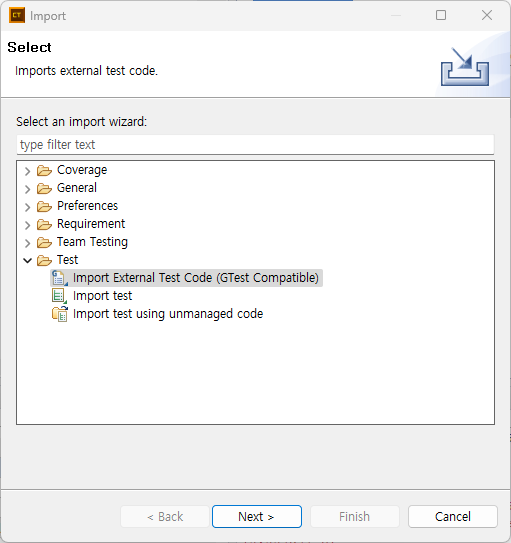Screen dimensions: 511x543
Task: Click the Import External Test Code icon
Action: tap(59, 278)
